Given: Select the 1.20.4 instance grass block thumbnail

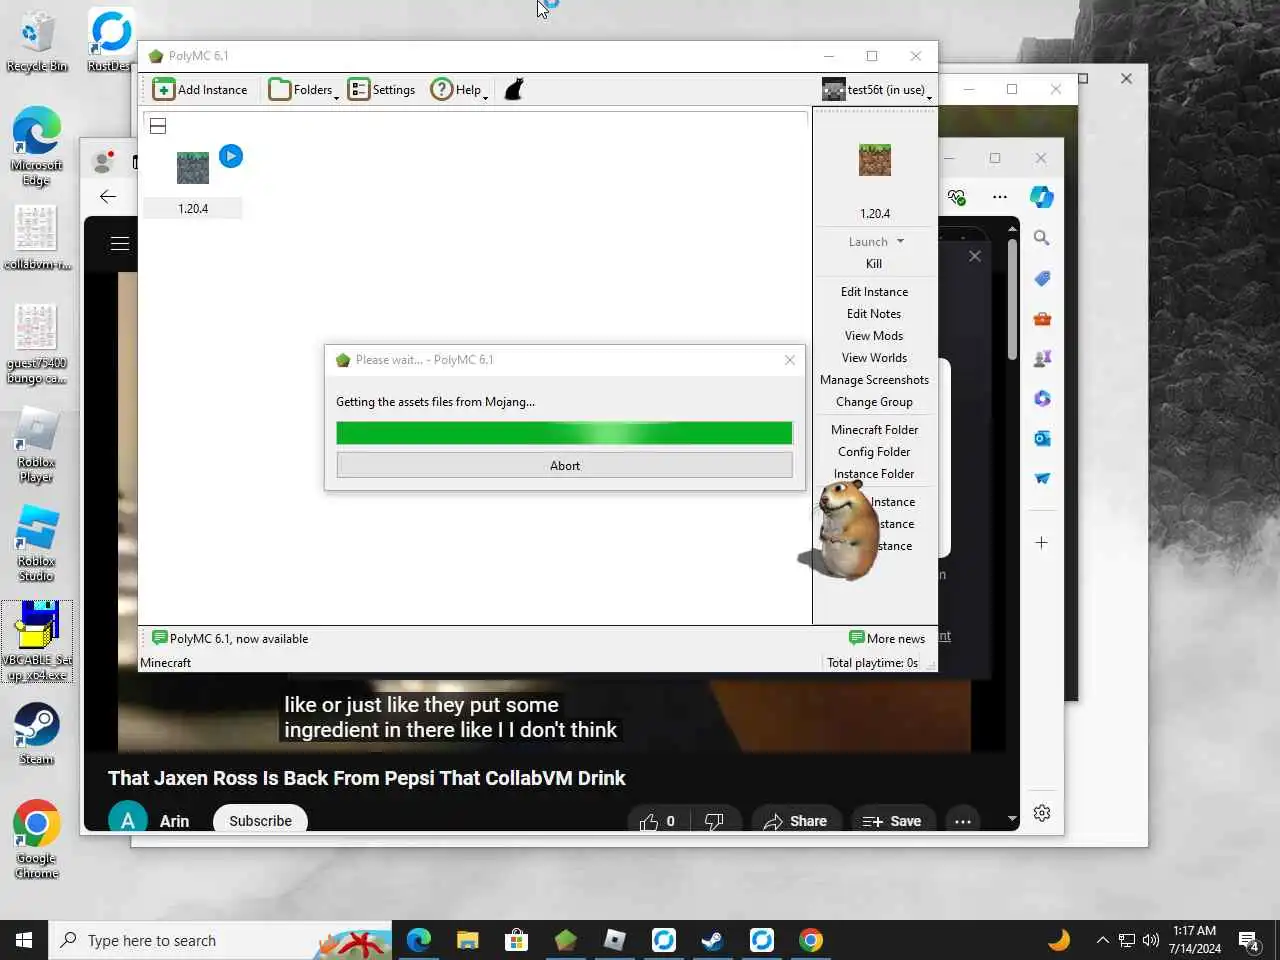Looking at the screenshot, I should coord(193,168).
